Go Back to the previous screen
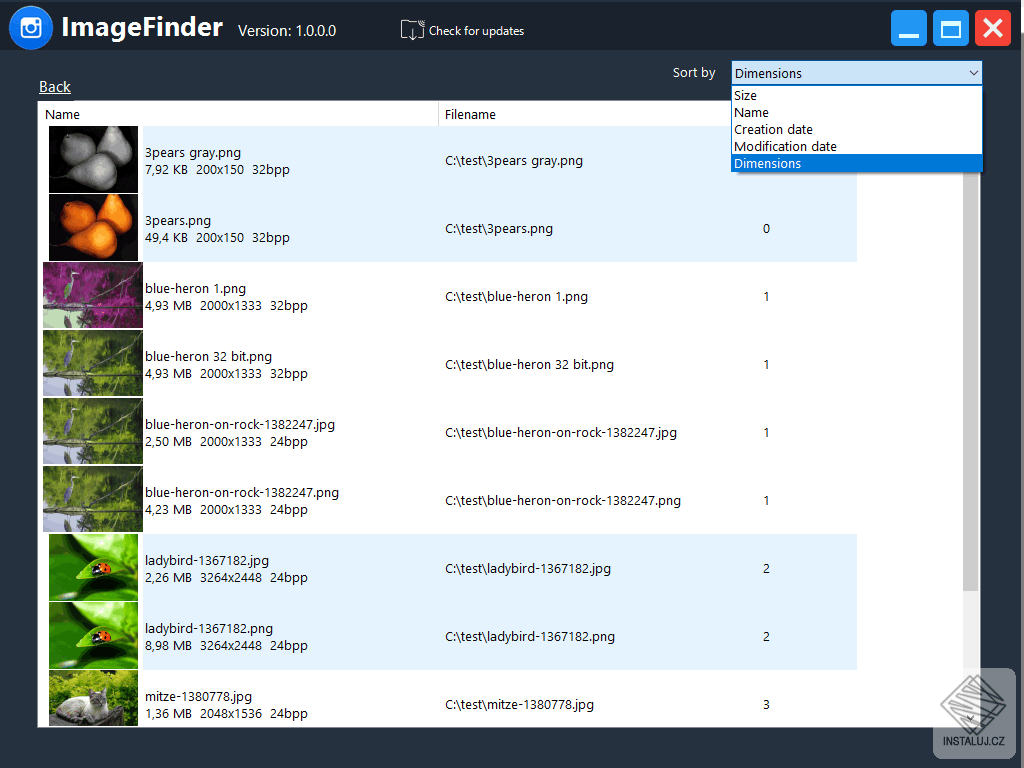 point(55,87)
